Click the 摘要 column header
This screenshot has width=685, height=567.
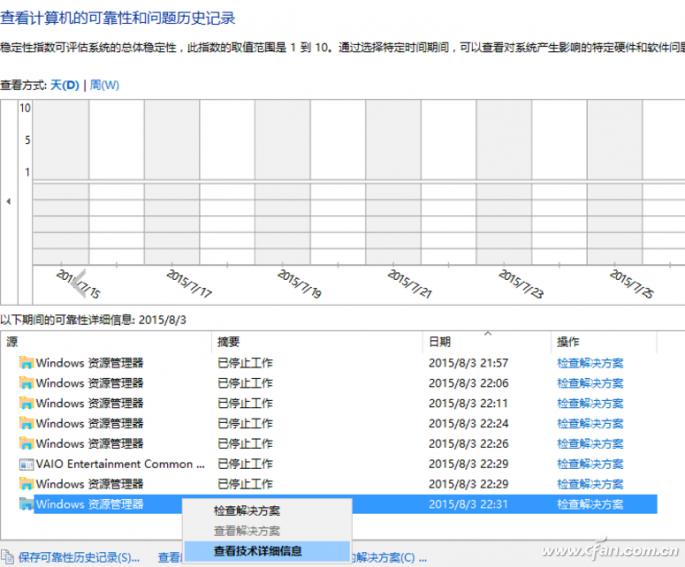click(x=228, y=342)
